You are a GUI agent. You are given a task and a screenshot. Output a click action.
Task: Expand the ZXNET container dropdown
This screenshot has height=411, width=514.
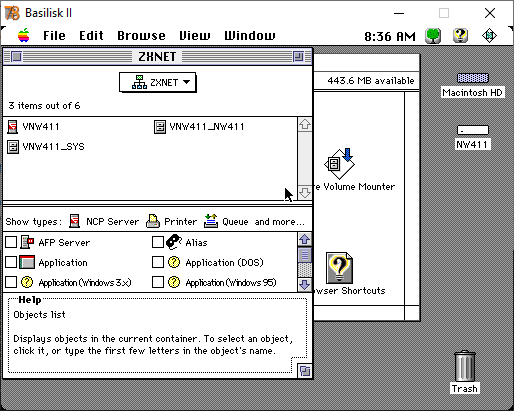point(157,82)
